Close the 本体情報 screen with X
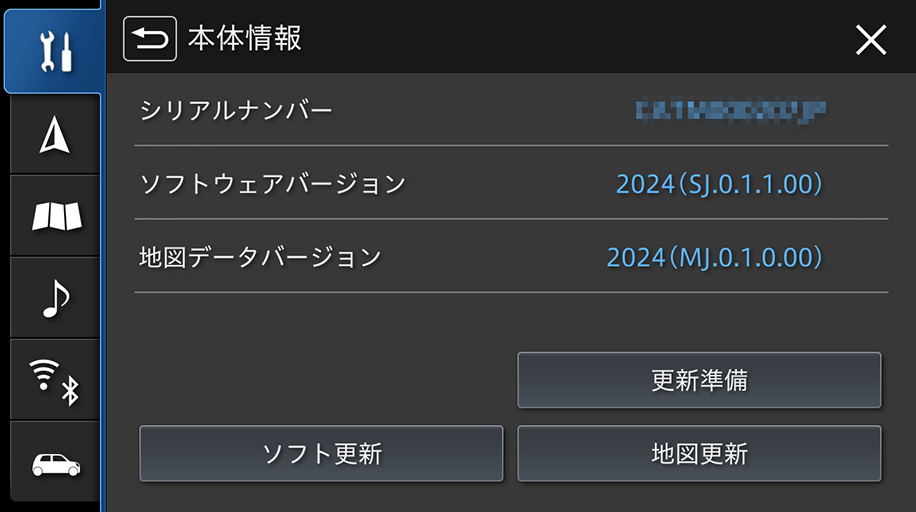 tap(871, 40)
